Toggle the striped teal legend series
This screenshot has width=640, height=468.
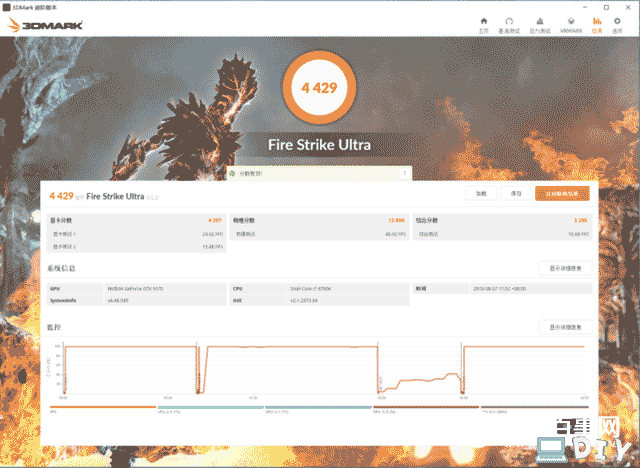coord(318,407)
